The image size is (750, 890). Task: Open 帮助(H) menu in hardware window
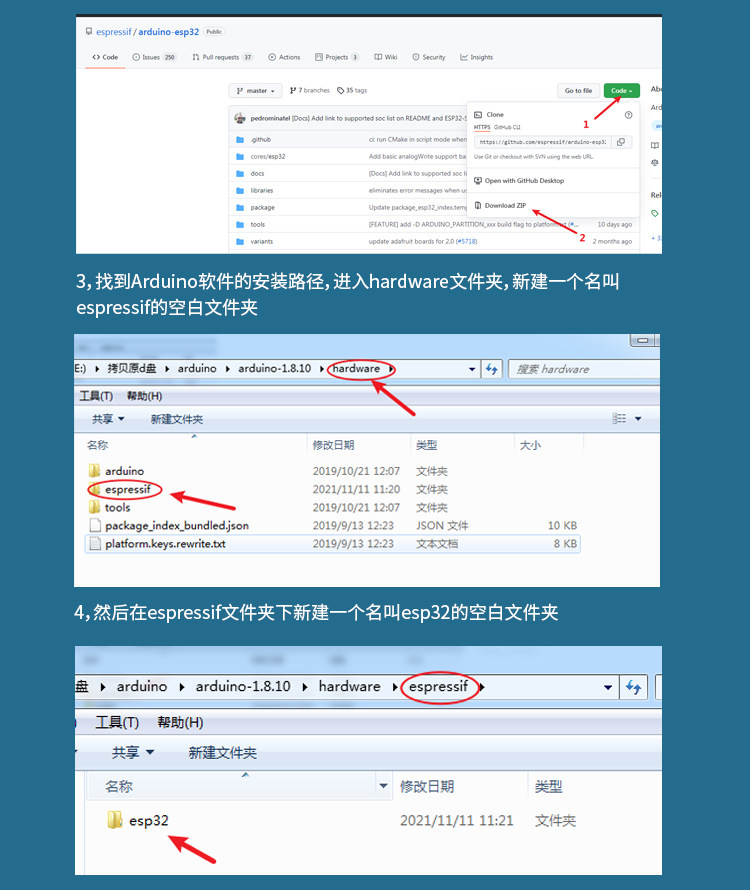[144, 396]
